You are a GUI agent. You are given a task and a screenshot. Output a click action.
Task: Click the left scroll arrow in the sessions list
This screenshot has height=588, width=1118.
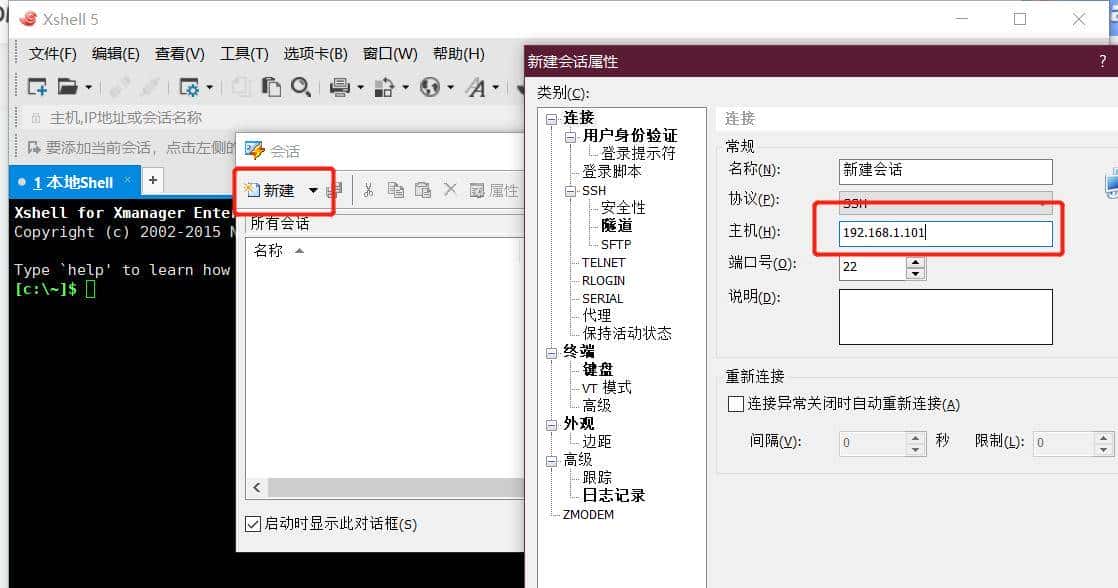click(257, 488)
